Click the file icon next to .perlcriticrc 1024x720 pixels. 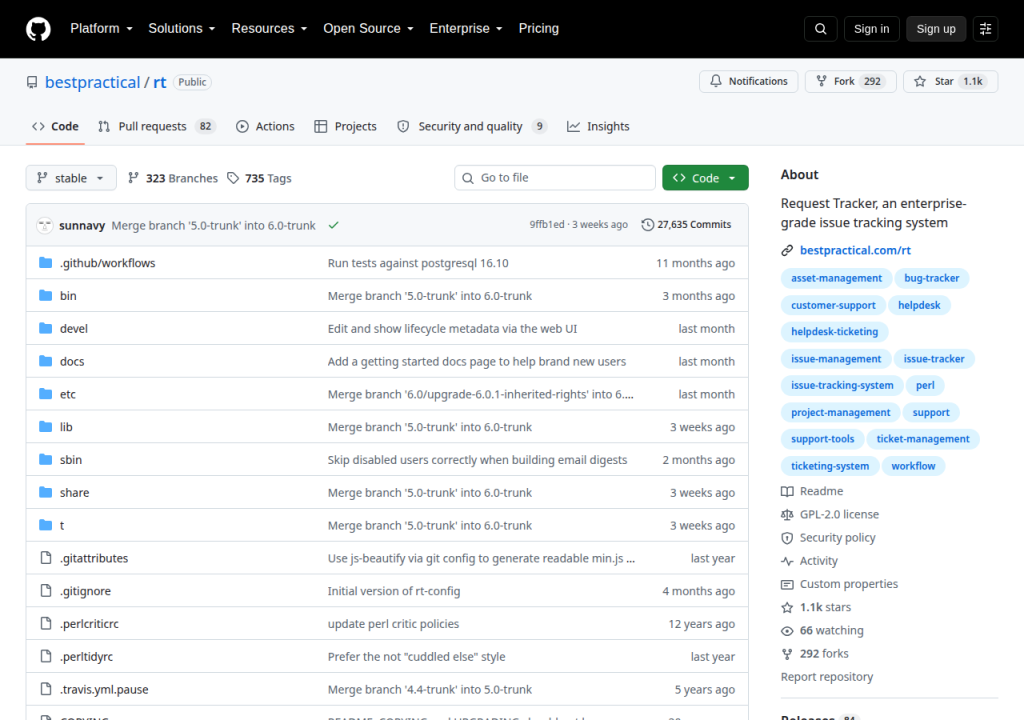pos(46,623)
